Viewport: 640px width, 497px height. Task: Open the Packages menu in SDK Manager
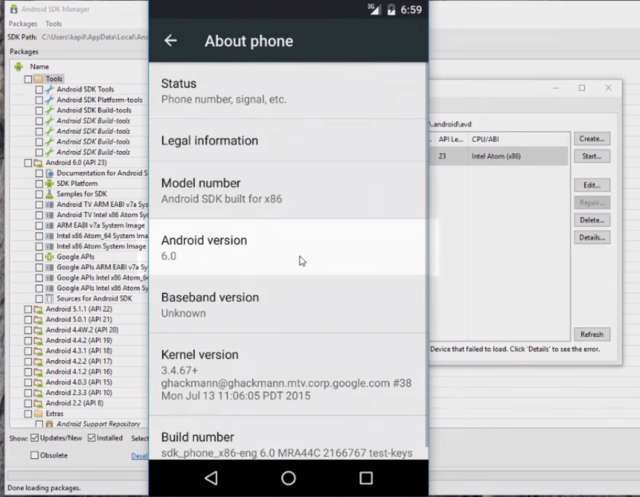tap(23, 24)
